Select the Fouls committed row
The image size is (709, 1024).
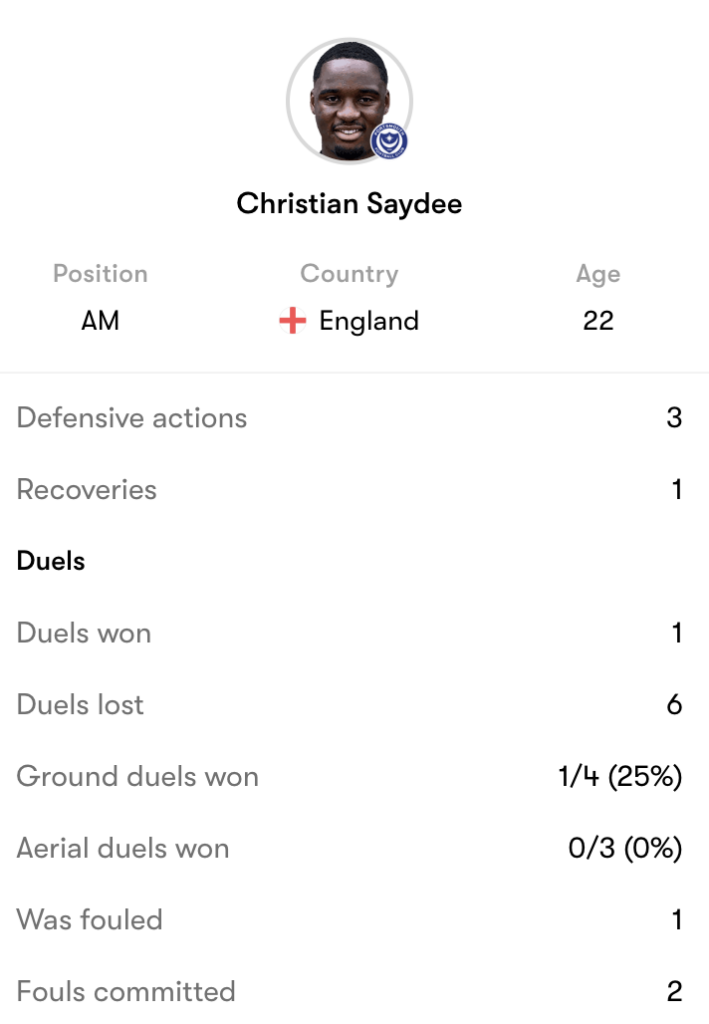click(x=349, y=991)
